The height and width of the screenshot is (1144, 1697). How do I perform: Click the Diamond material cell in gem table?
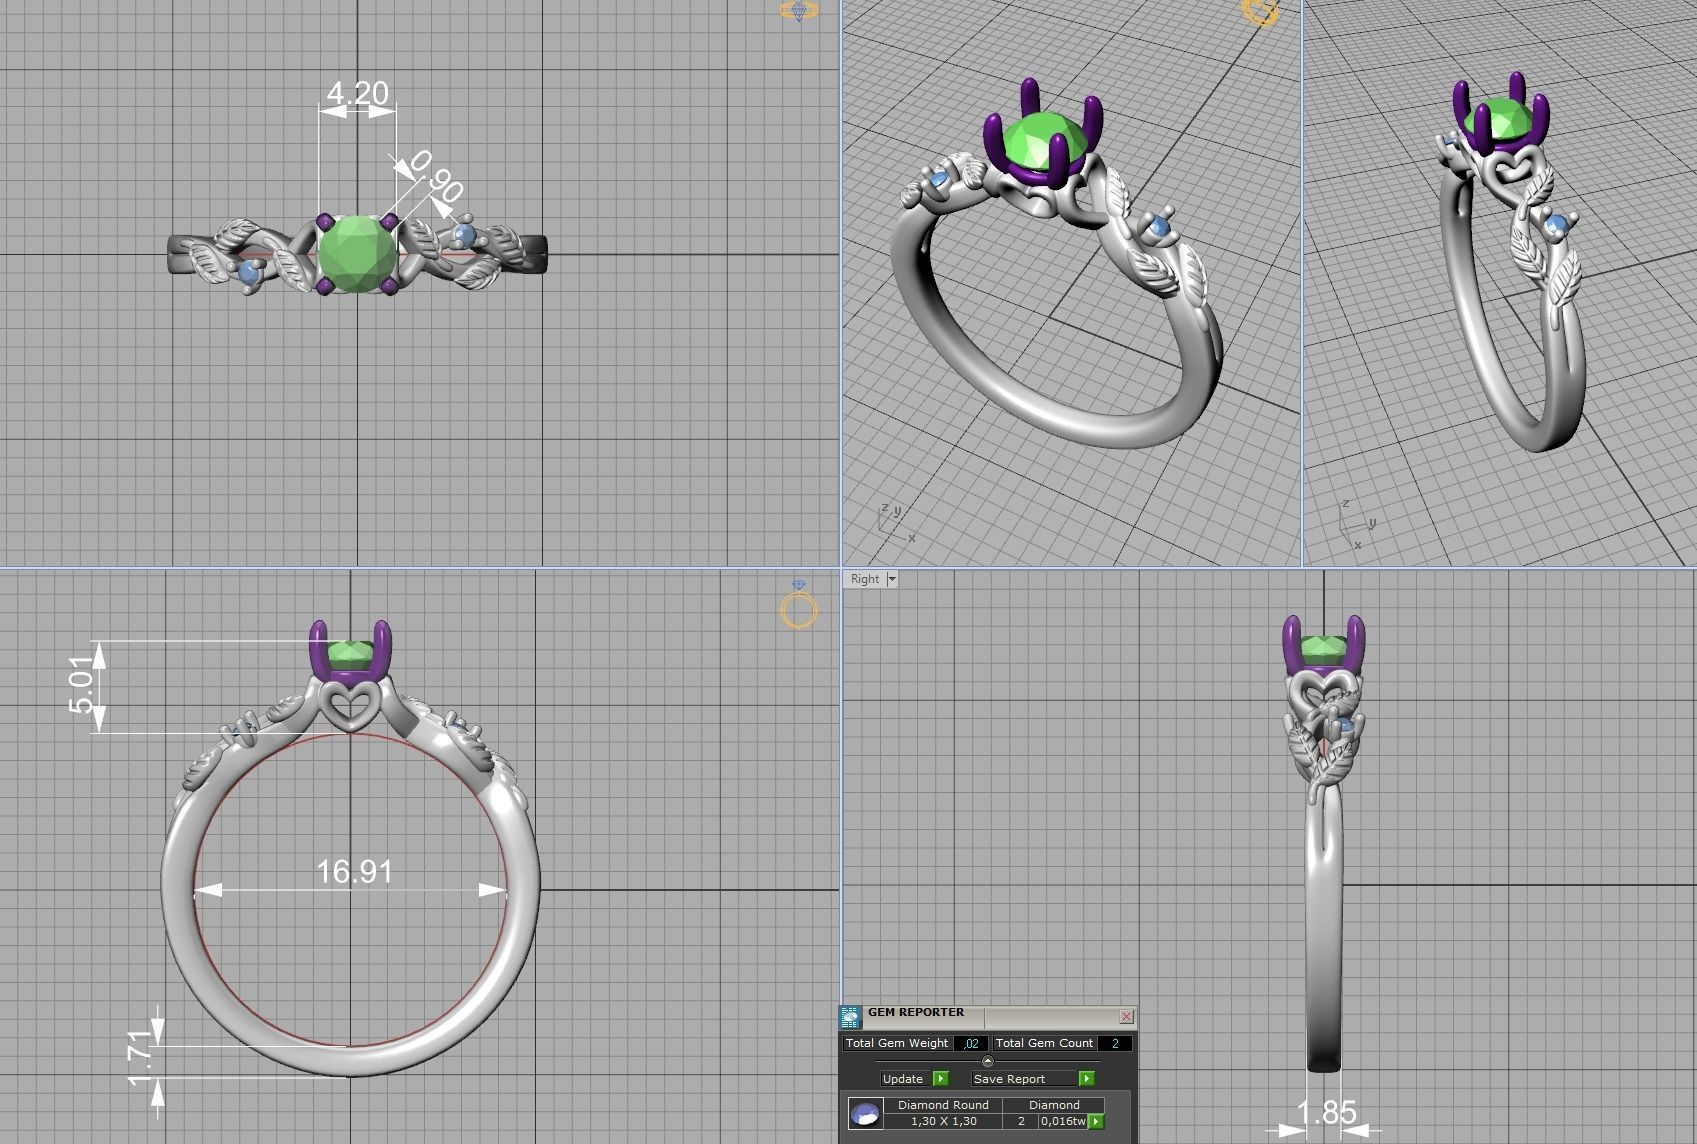[x=1054, y=1105]
